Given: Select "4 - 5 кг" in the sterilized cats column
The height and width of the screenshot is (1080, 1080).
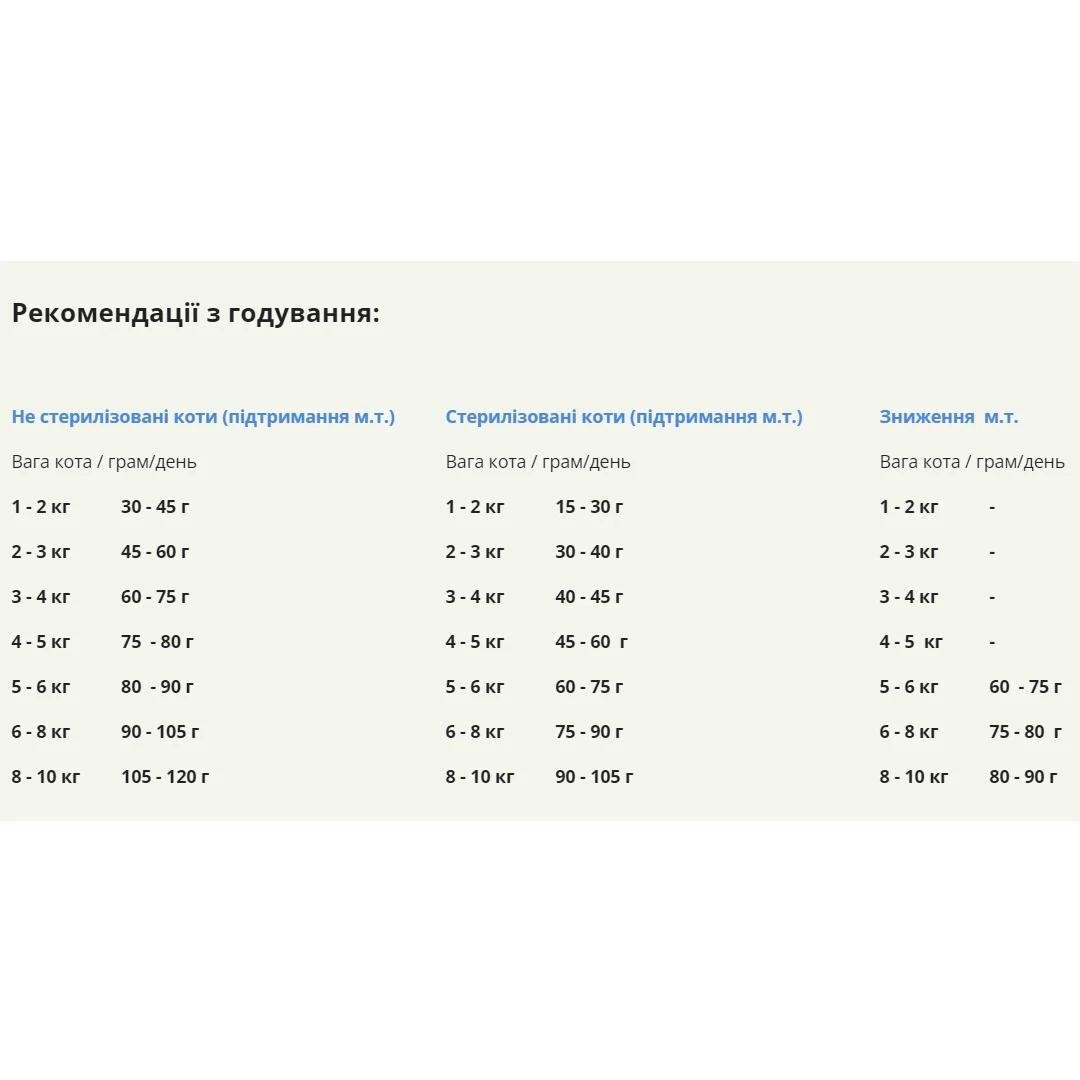Looking at the screenshot, I should pos(475,642).
